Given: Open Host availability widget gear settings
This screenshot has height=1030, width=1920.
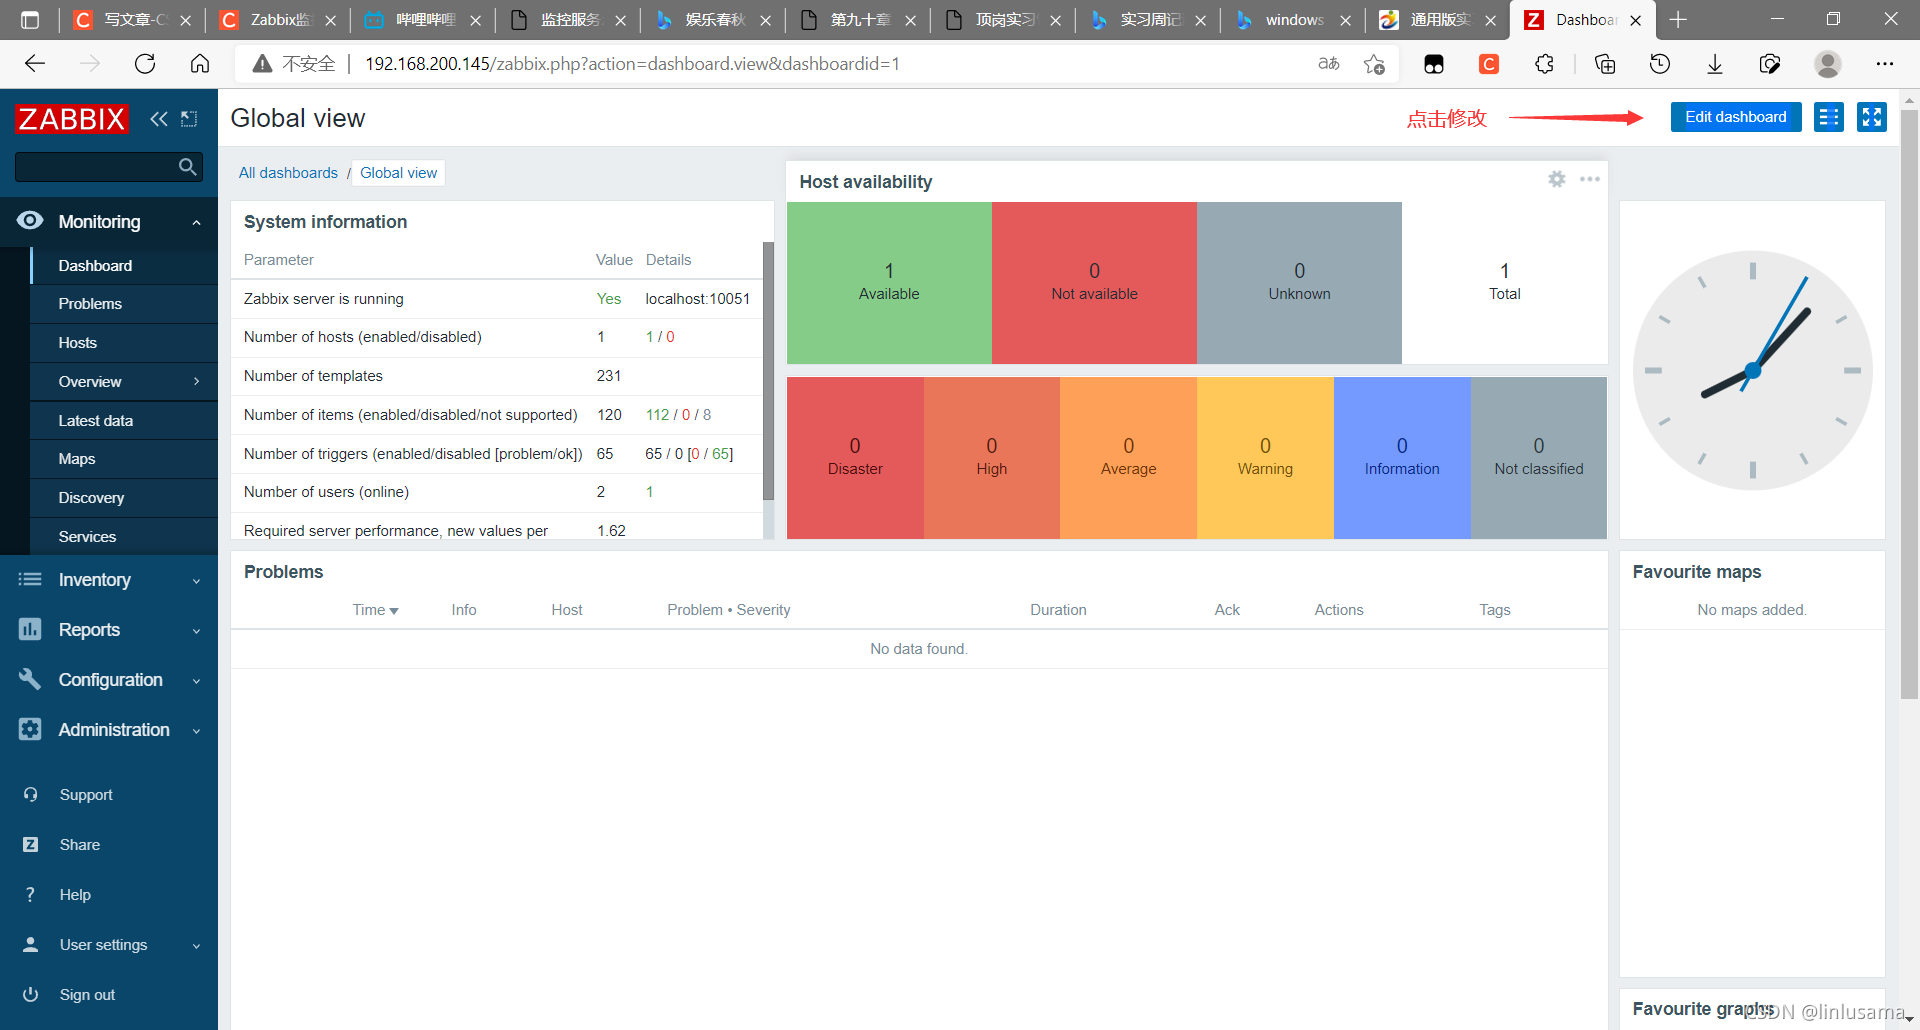Looking at the screenshot, I should 1557,179.
